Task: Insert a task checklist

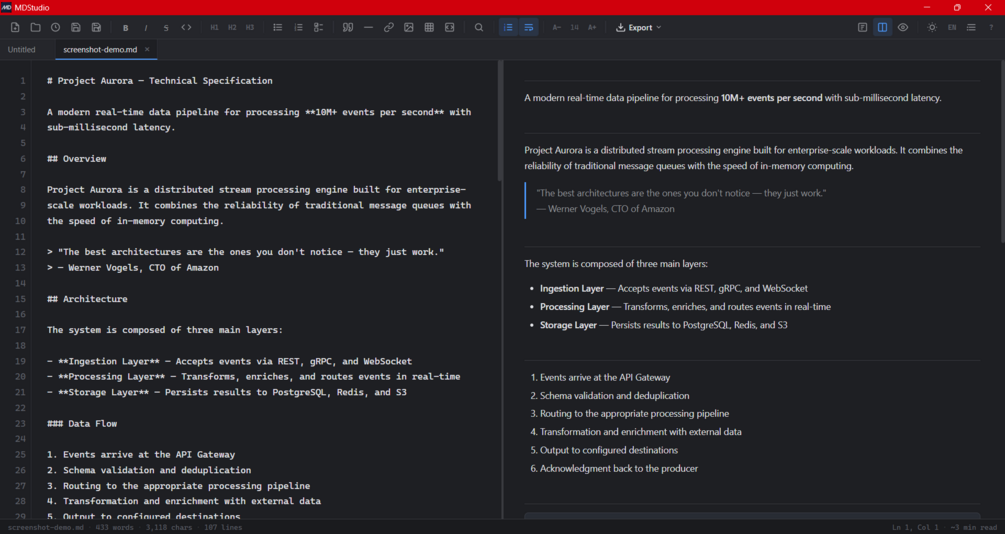Action: click(319, 28)
